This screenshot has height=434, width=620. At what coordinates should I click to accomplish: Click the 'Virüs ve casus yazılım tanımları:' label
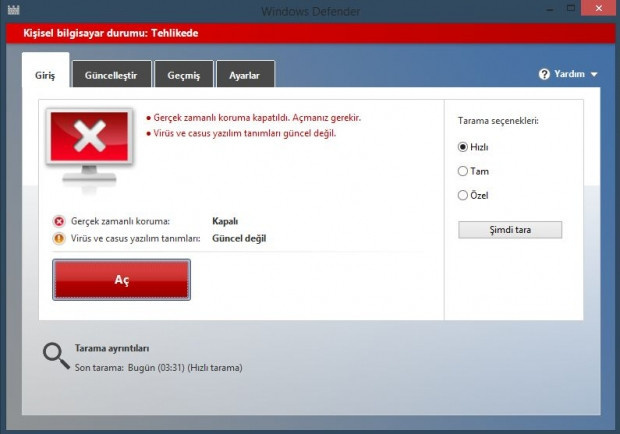[136, 239]
